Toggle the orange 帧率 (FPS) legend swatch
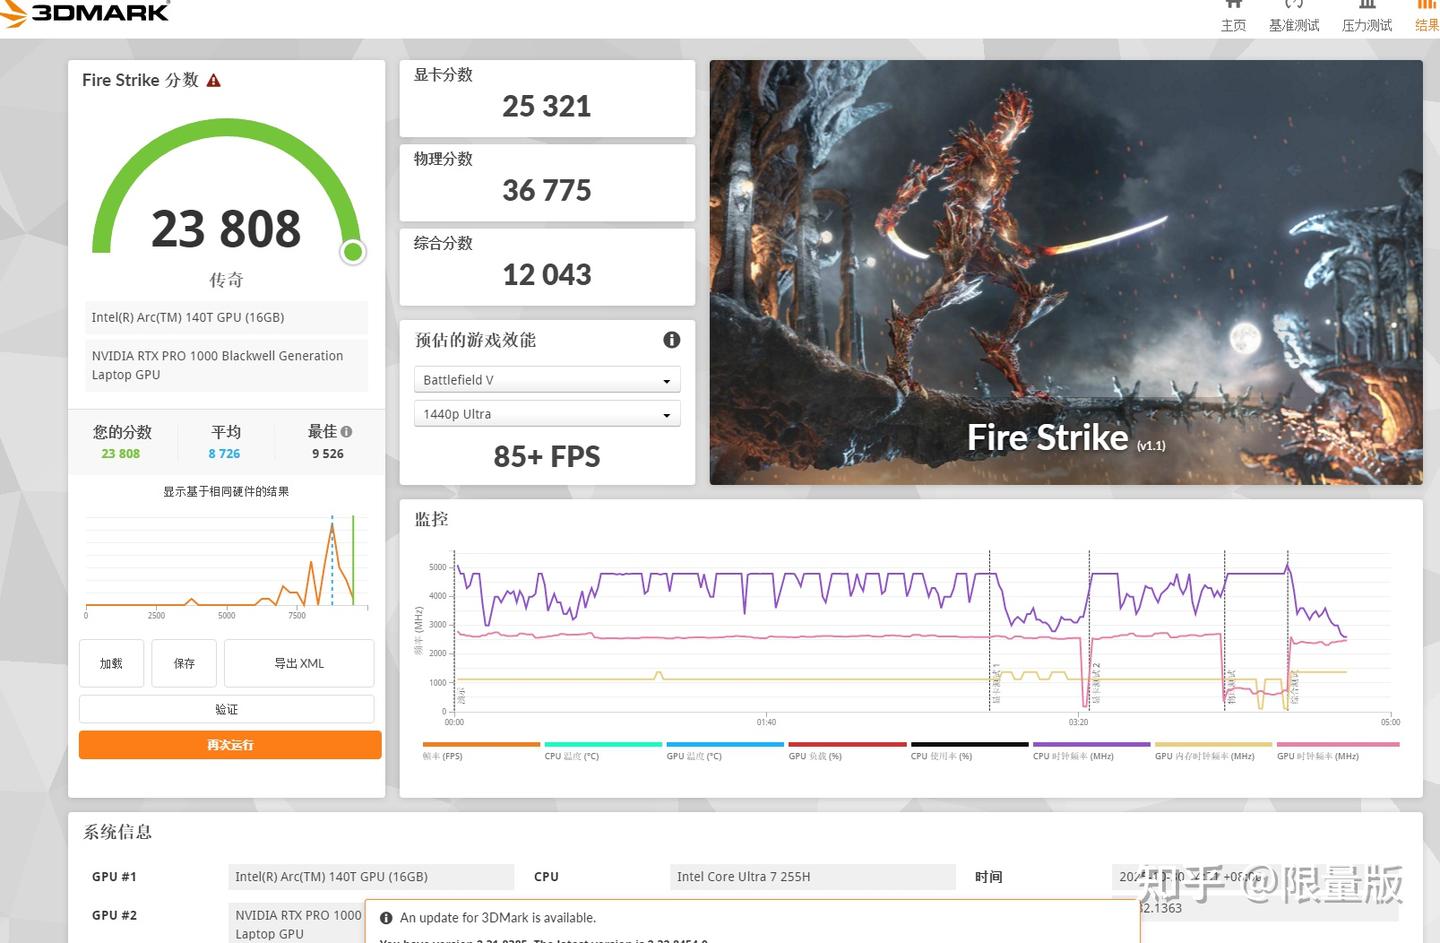The height and width of the screenshot is (943, 1440). [481, 745]
